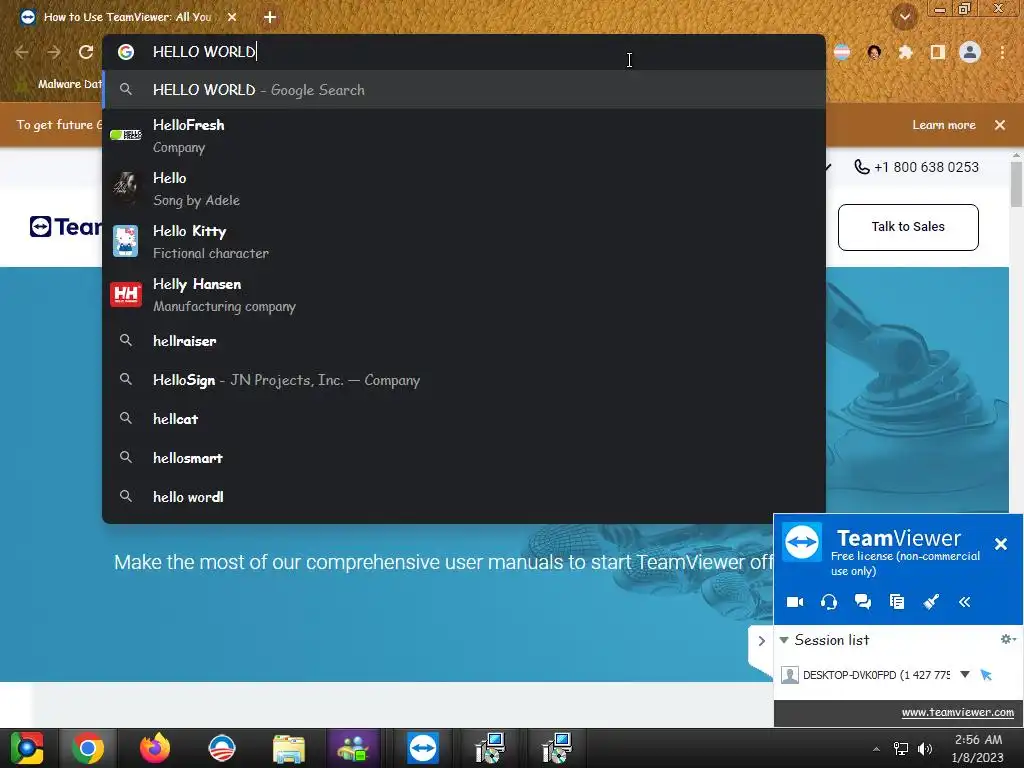
Task: Toggle the Chrome side panel icon
Action: tap(937, 52)
